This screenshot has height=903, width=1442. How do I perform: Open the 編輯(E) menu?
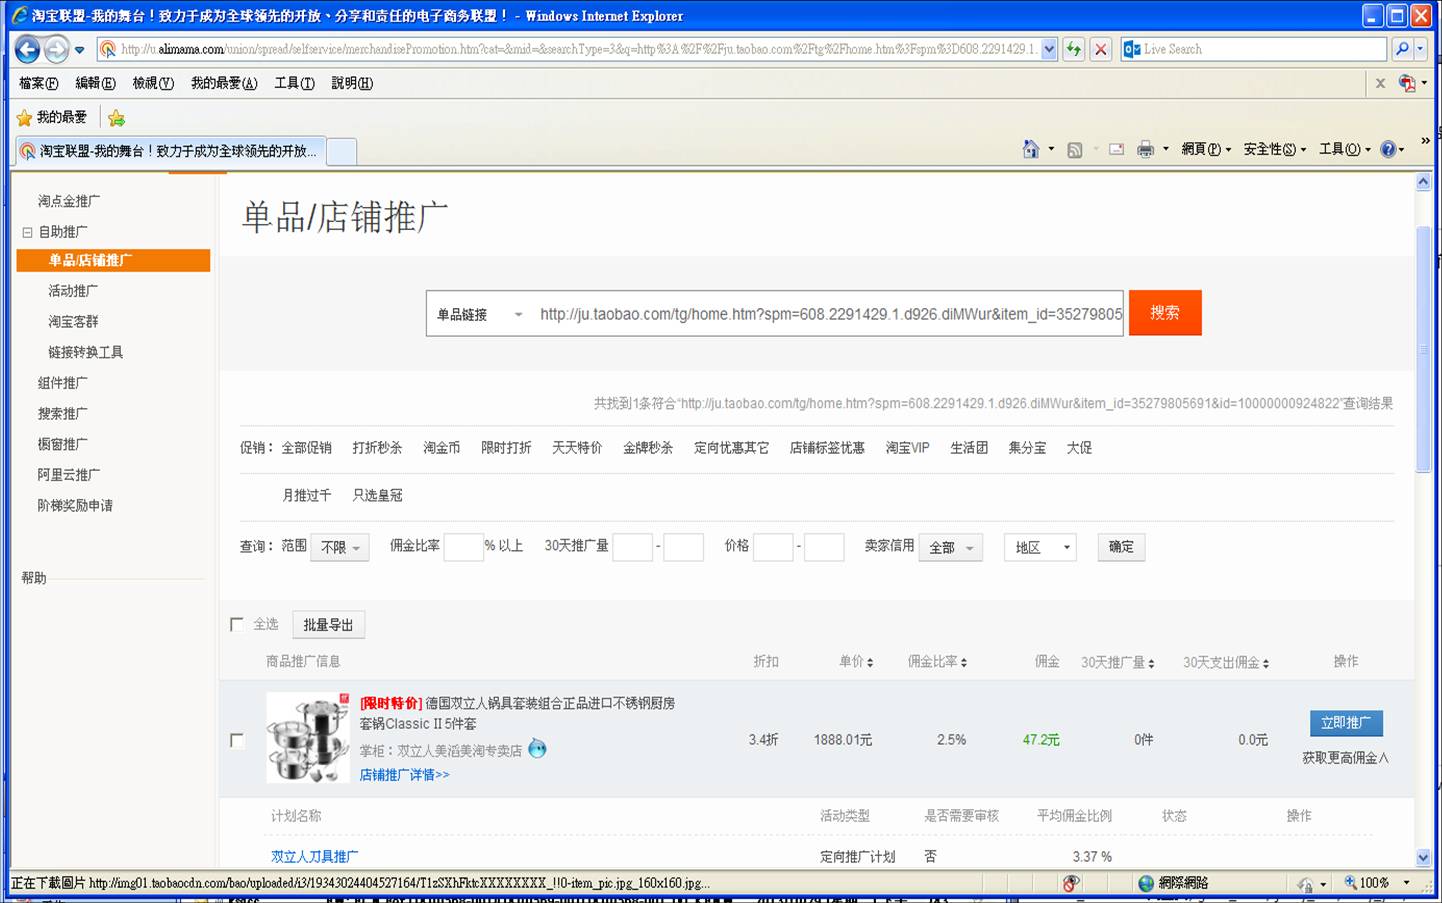point(95,83)
